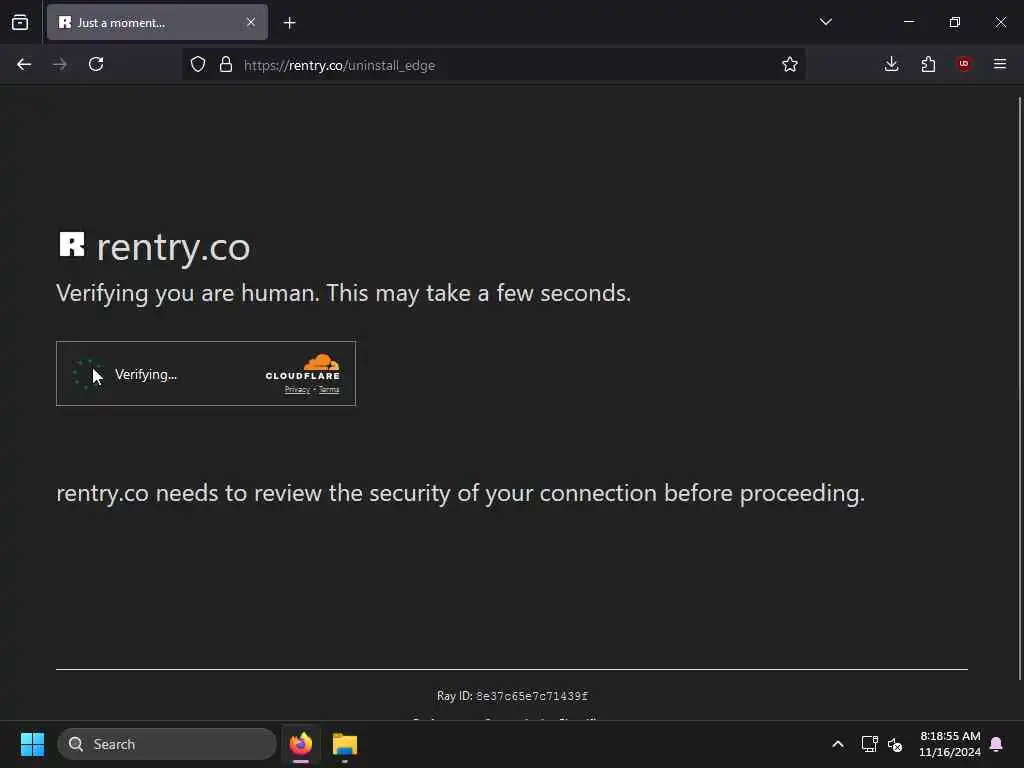Open Firefox application hamburger menu
This screenshot has height=768, width=1024.
(1000, 64)
